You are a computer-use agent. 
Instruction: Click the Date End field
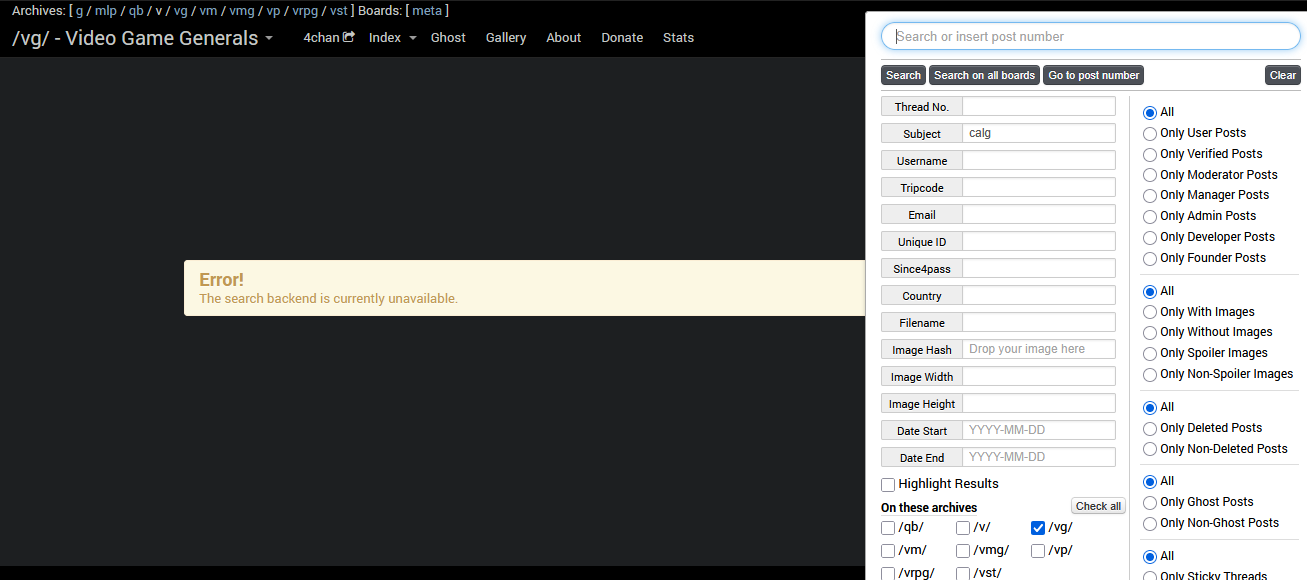tap(1038, 457)
